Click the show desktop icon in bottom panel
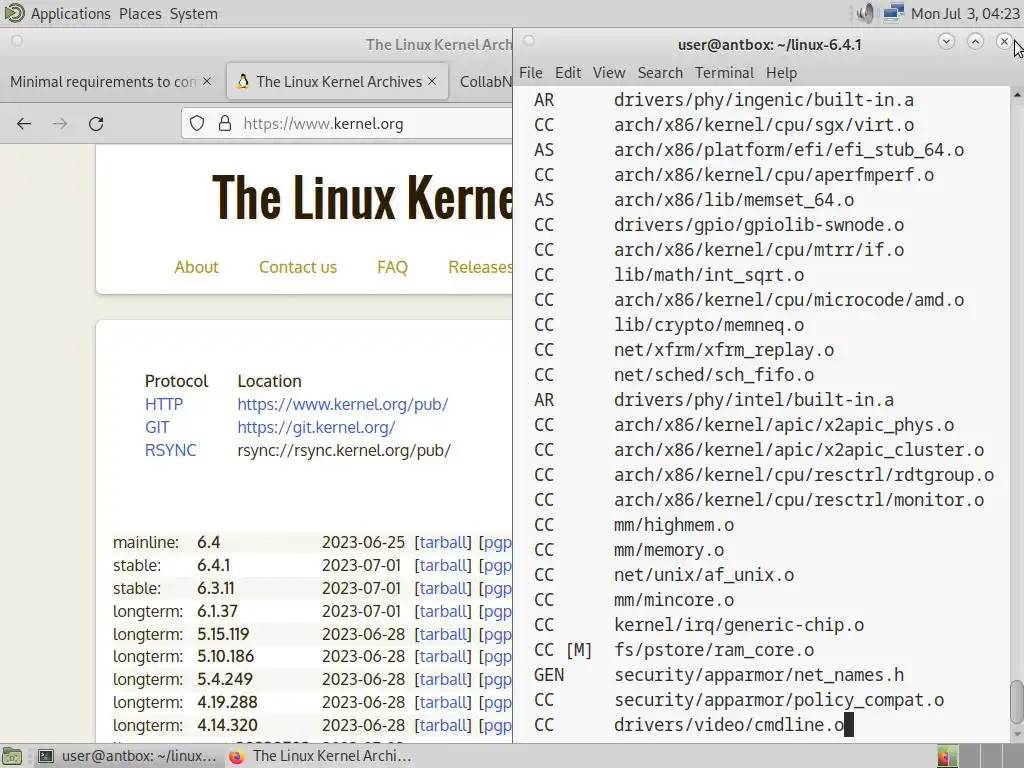The image size is (1024, 768). [x=12, y=756]
